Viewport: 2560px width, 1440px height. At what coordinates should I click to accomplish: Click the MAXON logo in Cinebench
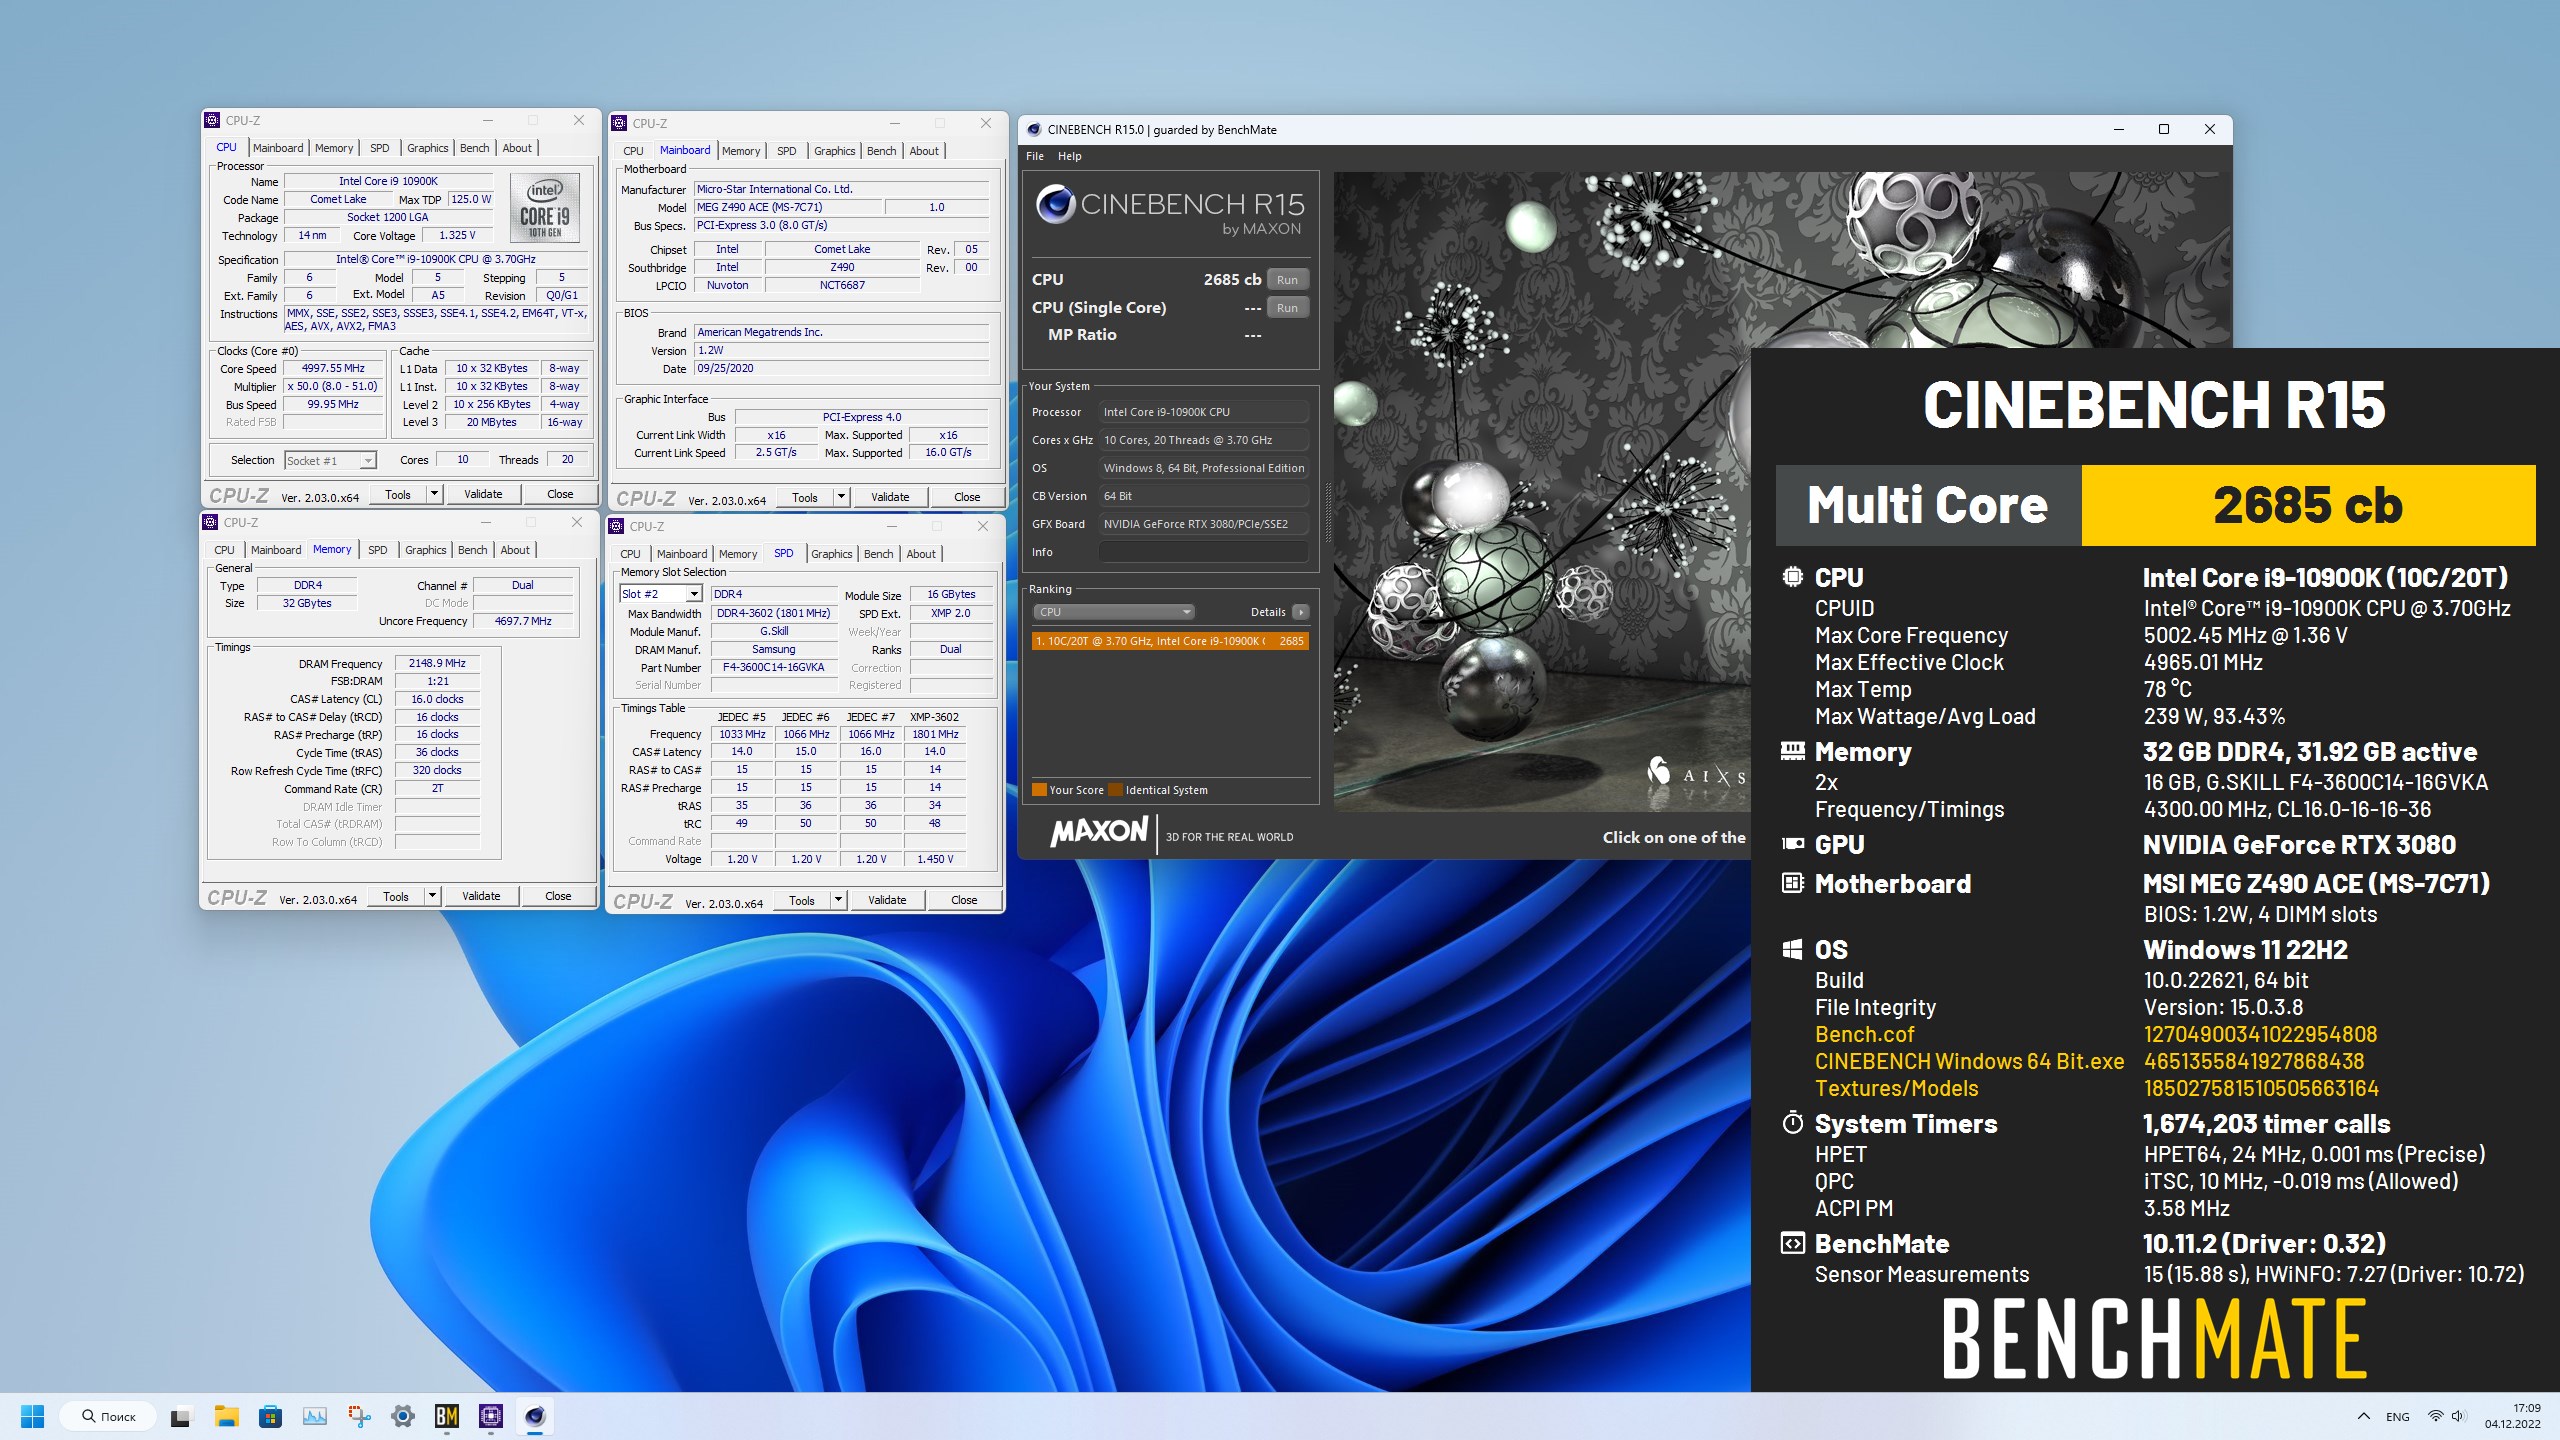click(1099, 832)
